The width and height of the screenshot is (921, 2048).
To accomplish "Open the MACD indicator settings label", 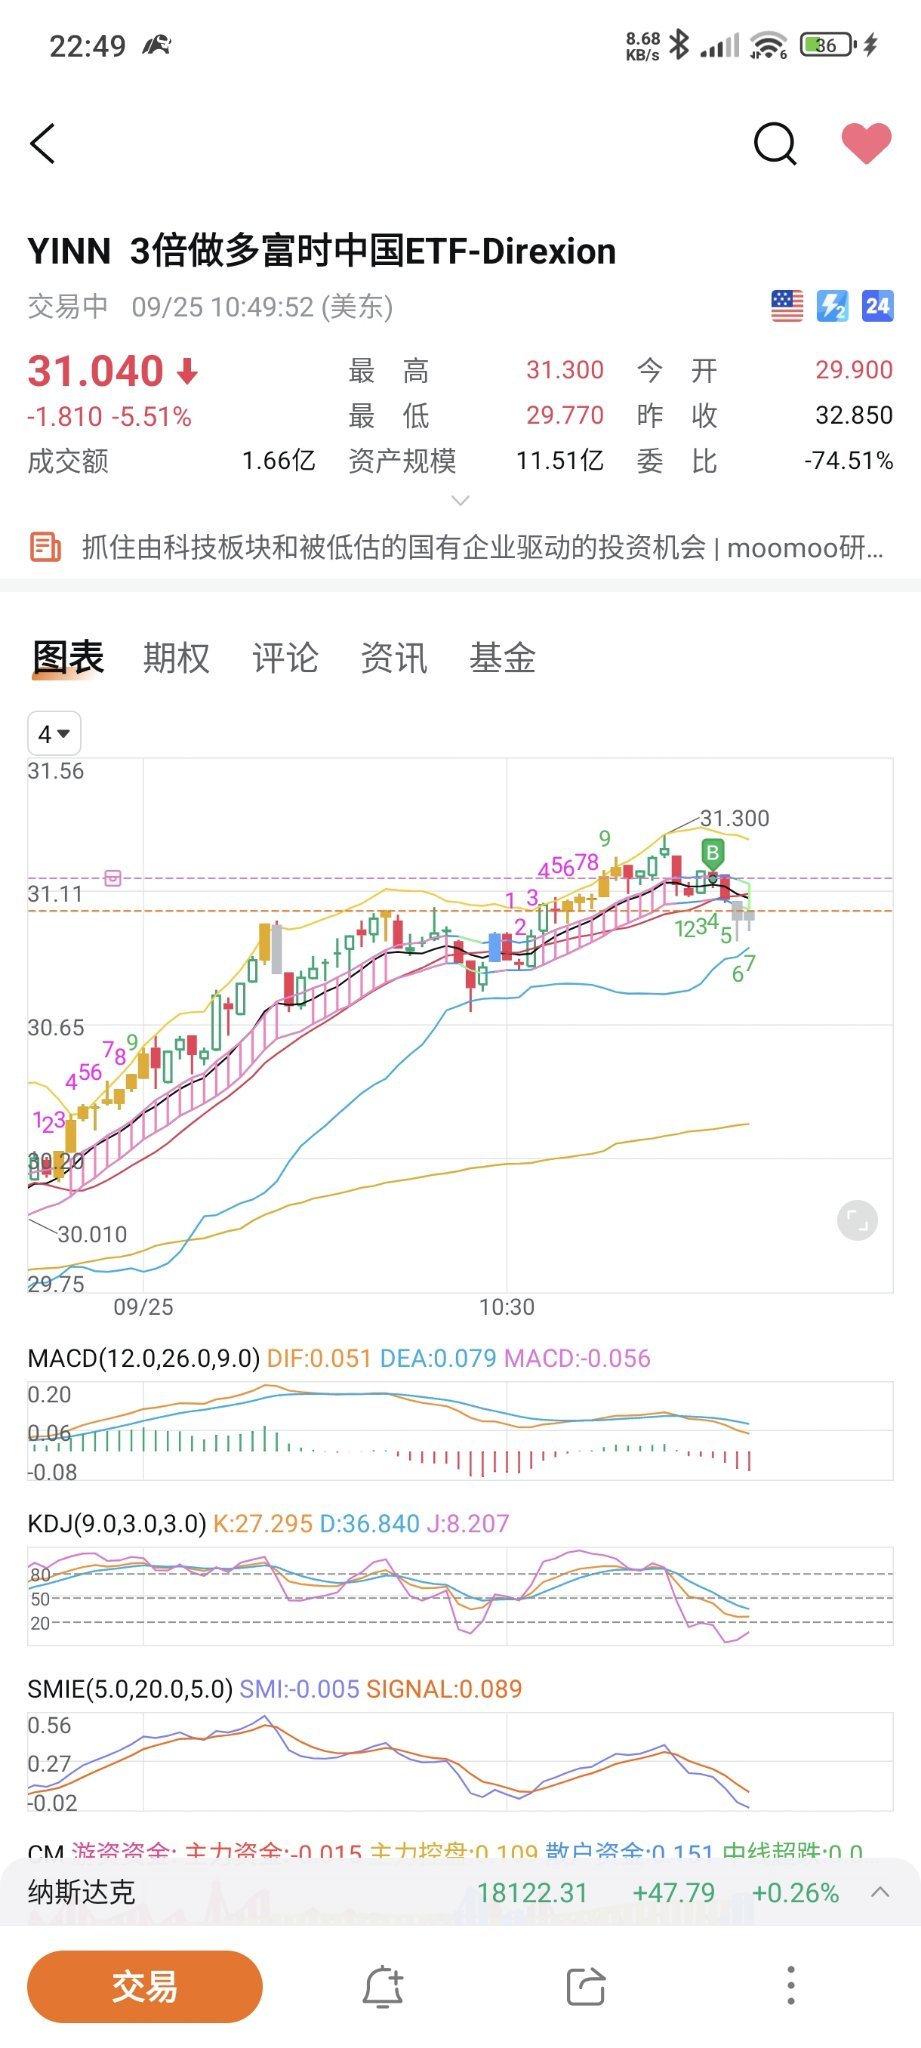I will point(144,1358).
